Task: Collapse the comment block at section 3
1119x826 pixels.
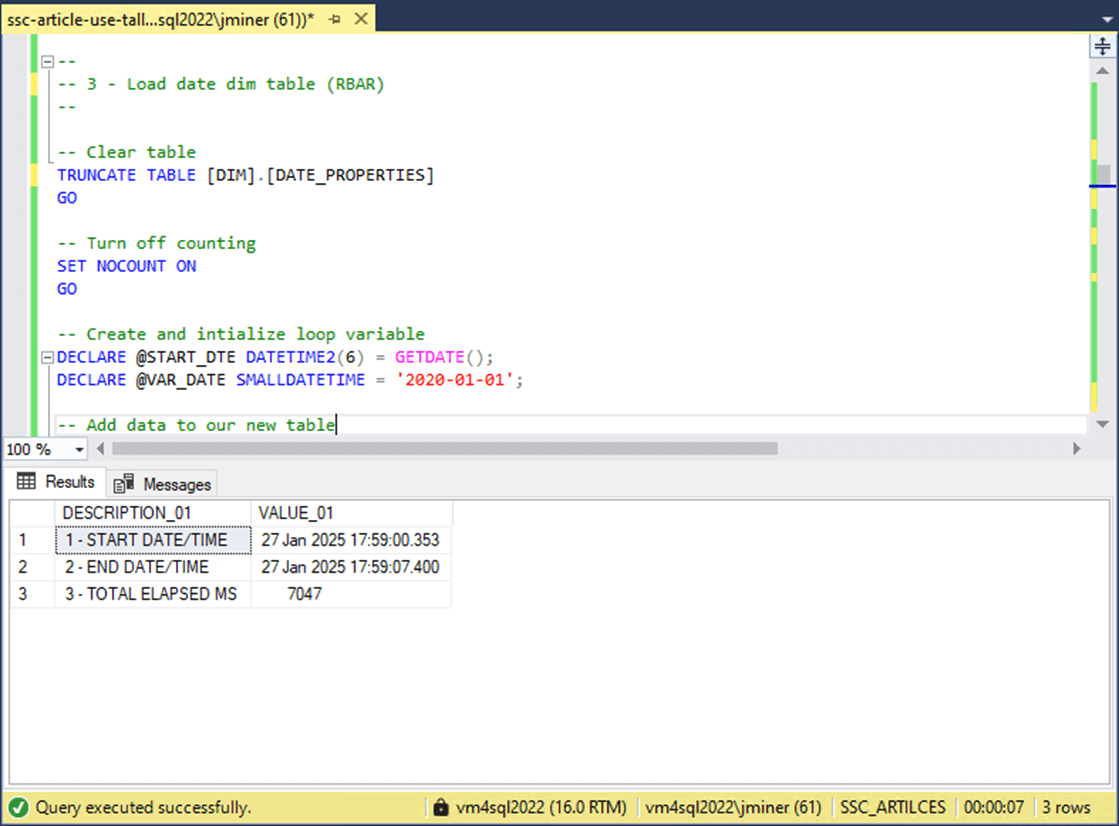Action: (x=47, y=62)
